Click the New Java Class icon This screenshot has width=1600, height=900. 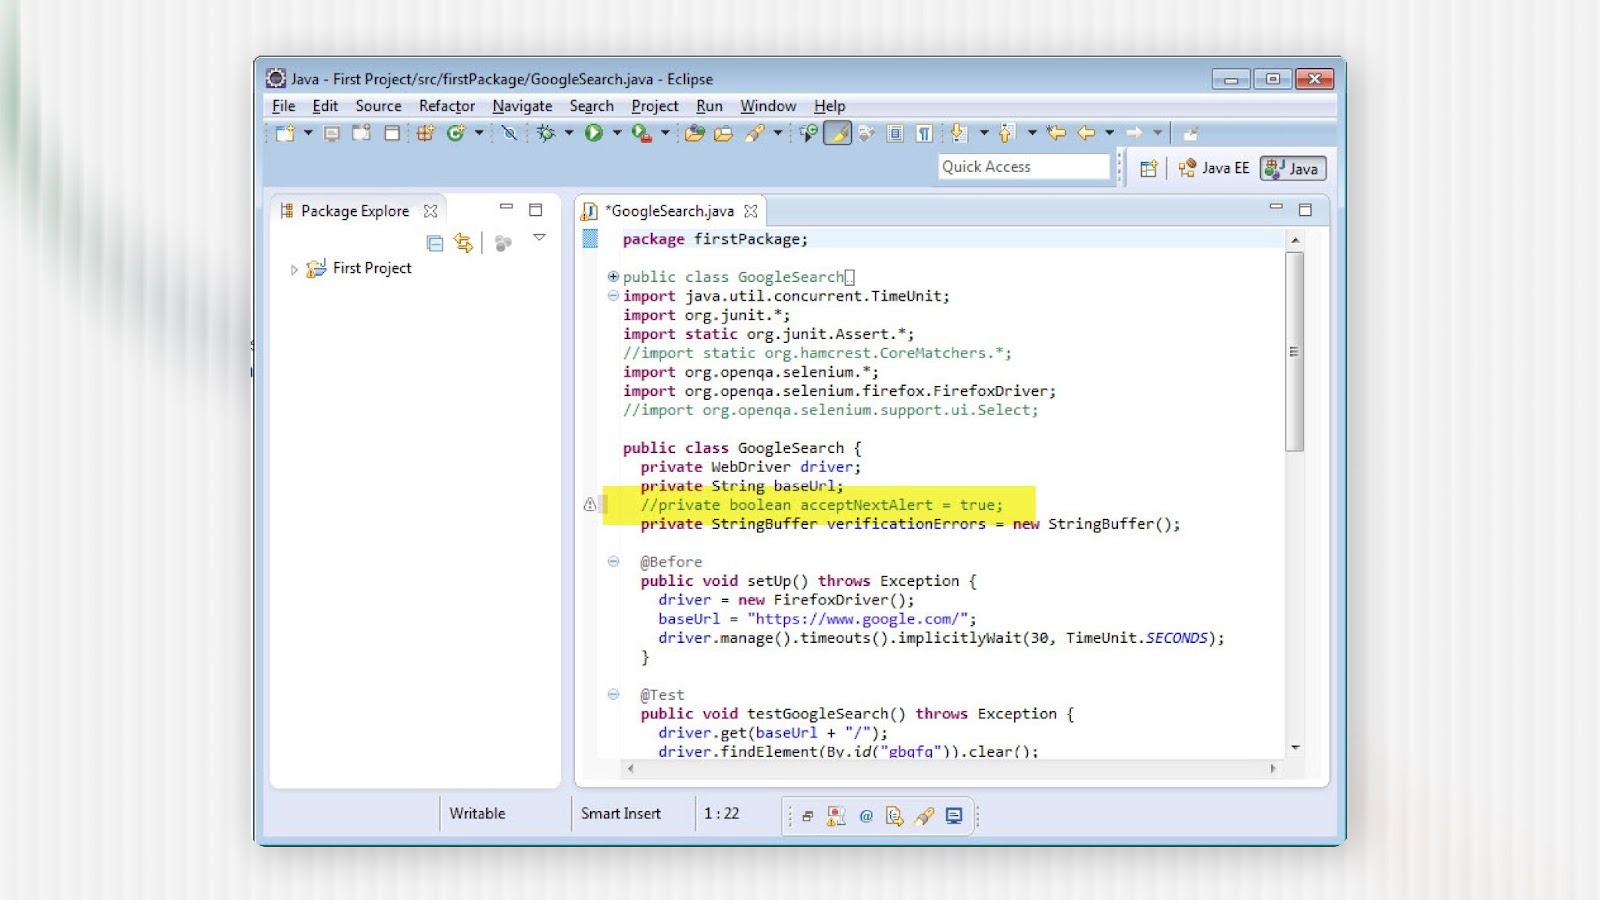click(x=456, y=133)
